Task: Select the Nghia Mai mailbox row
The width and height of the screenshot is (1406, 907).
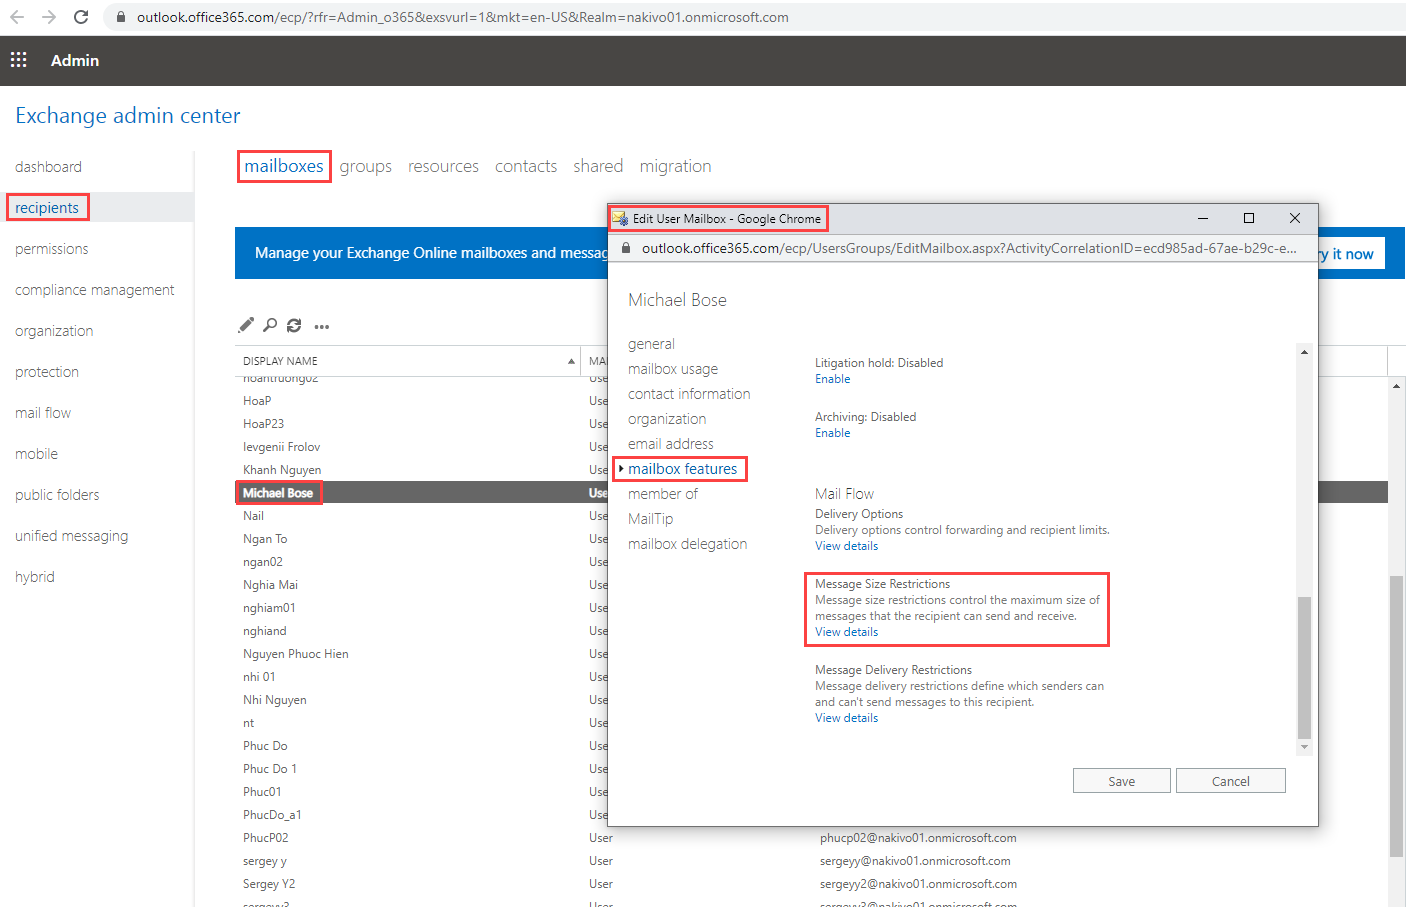Action: coord(270,585)
